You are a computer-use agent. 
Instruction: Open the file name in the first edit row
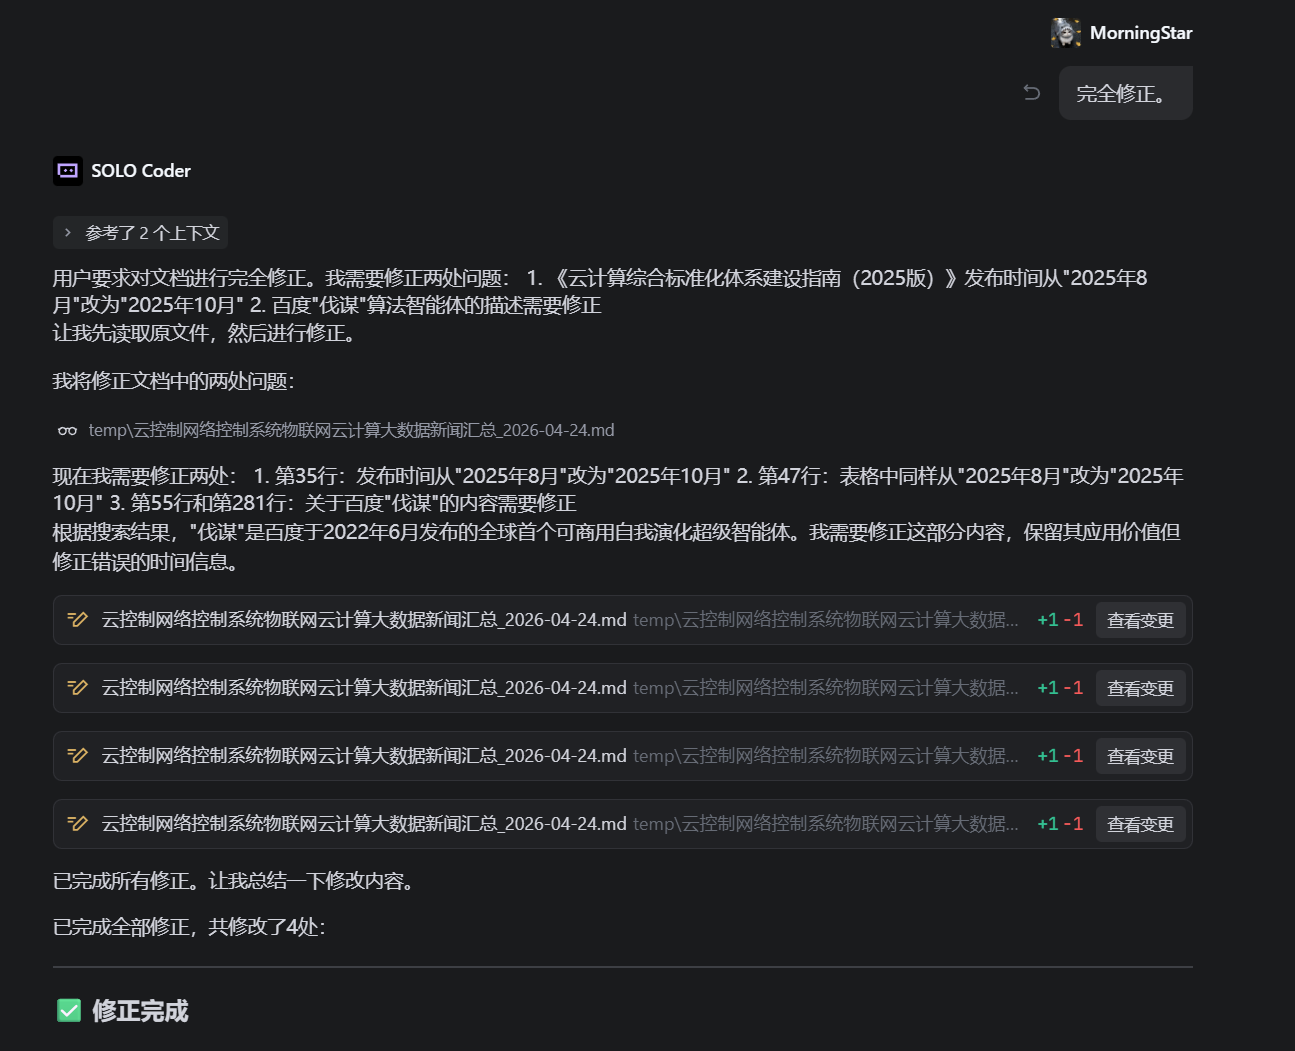364,620
